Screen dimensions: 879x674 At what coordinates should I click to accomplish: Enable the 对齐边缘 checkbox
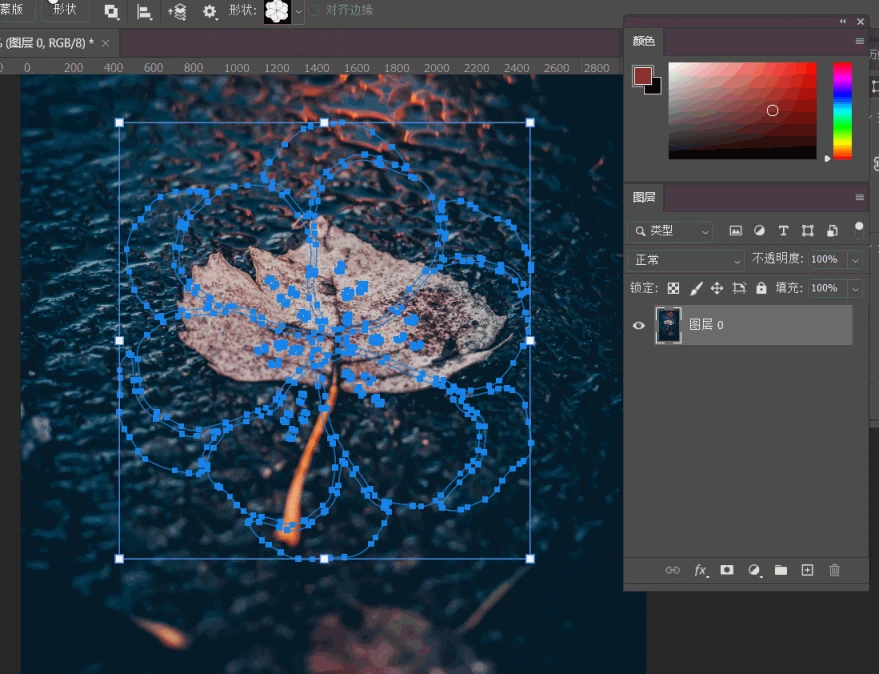[x=314, y=11]
